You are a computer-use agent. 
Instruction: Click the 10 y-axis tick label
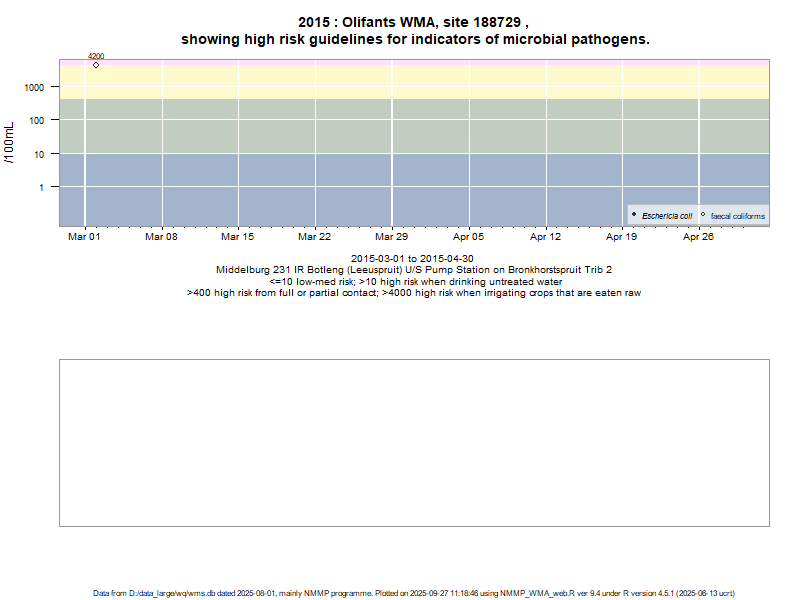40,153
